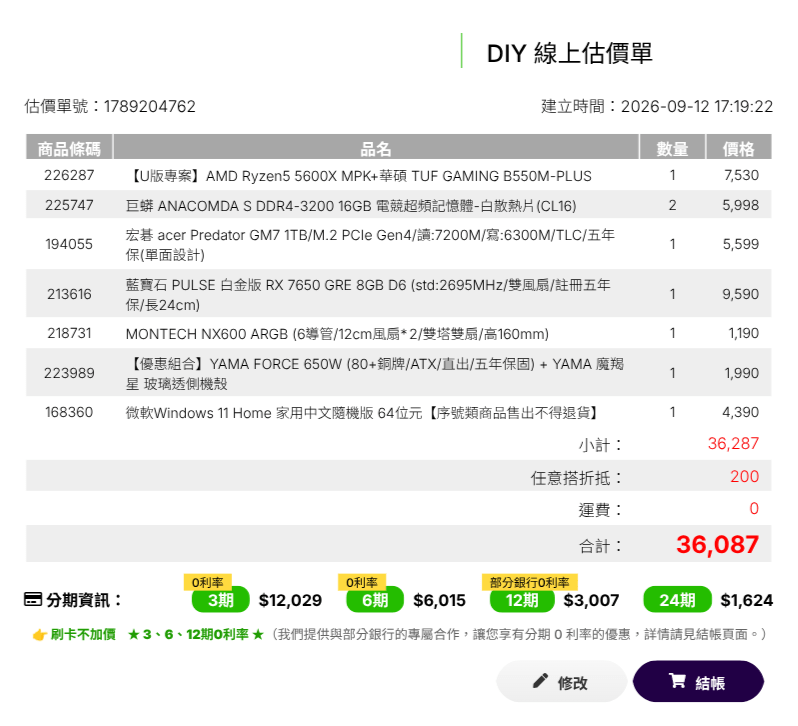This screenshot has height=726, width=798.
Task: Click the 估價單號 1789204762 text
Action: click(x=110, y=106)
